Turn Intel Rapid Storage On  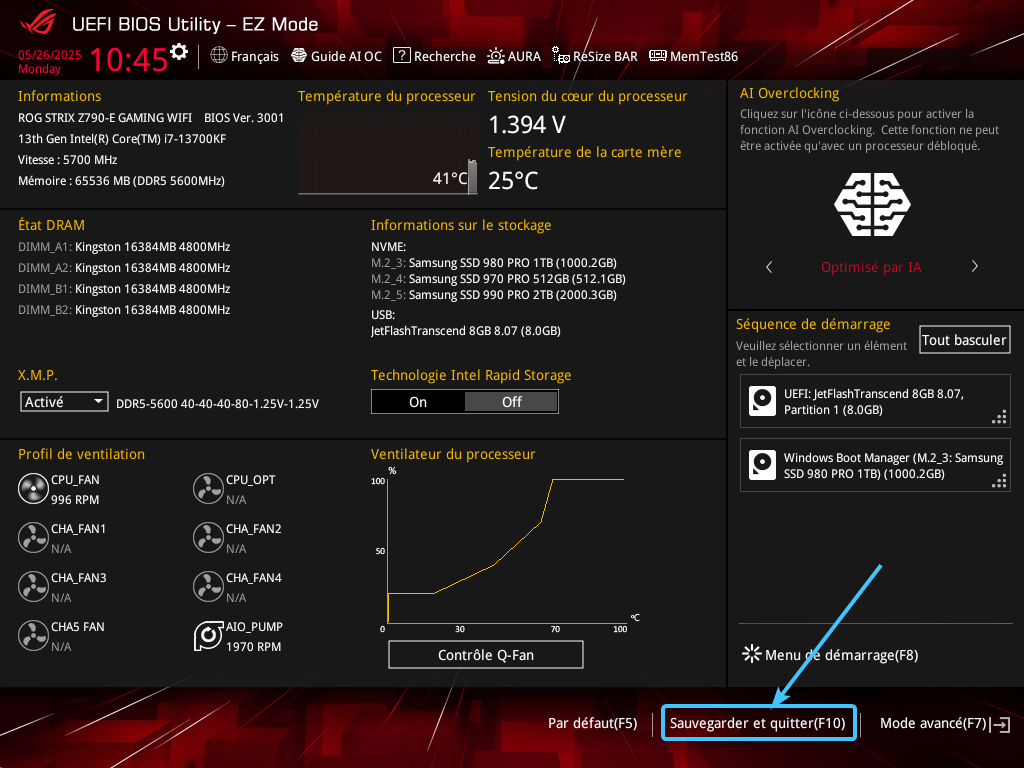click(418, 402)
